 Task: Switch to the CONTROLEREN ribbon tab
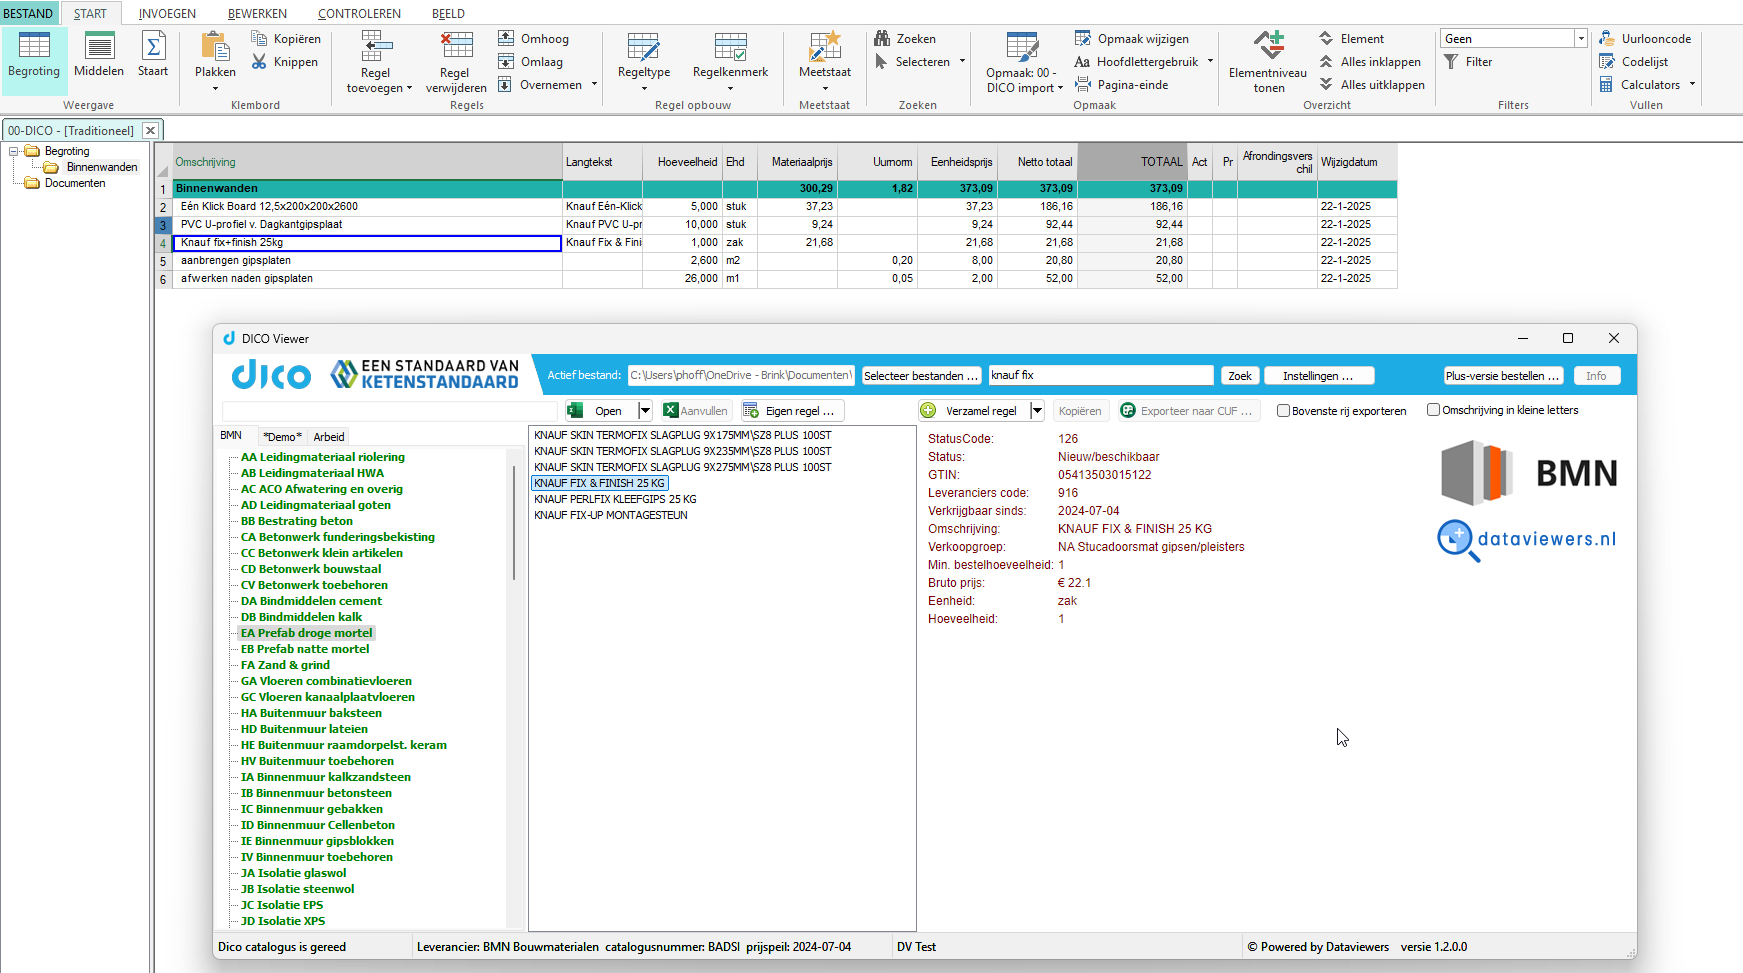[359, 13]
